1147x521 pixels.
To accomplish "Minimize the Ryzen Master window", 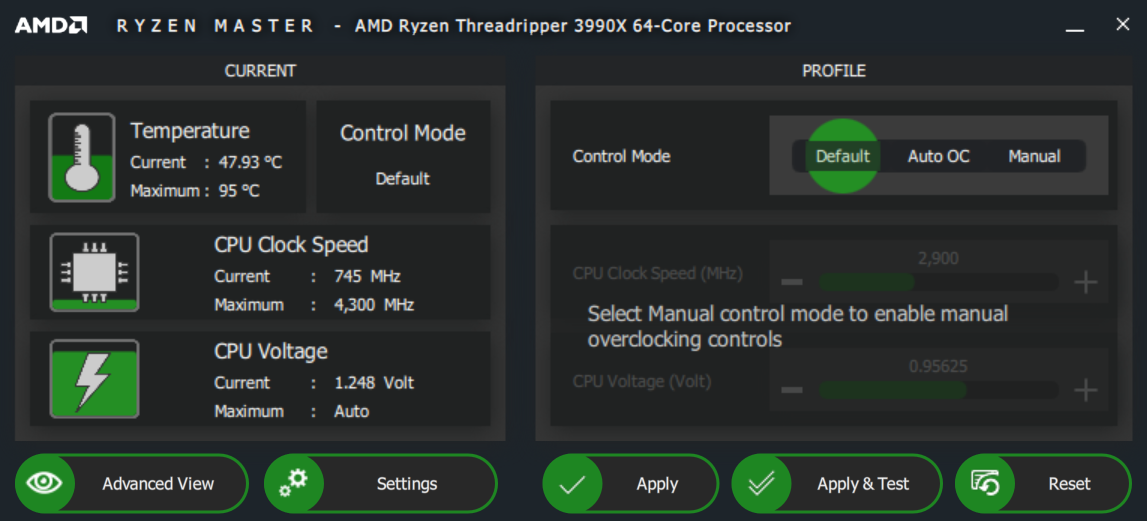I will click(1075, 28).
